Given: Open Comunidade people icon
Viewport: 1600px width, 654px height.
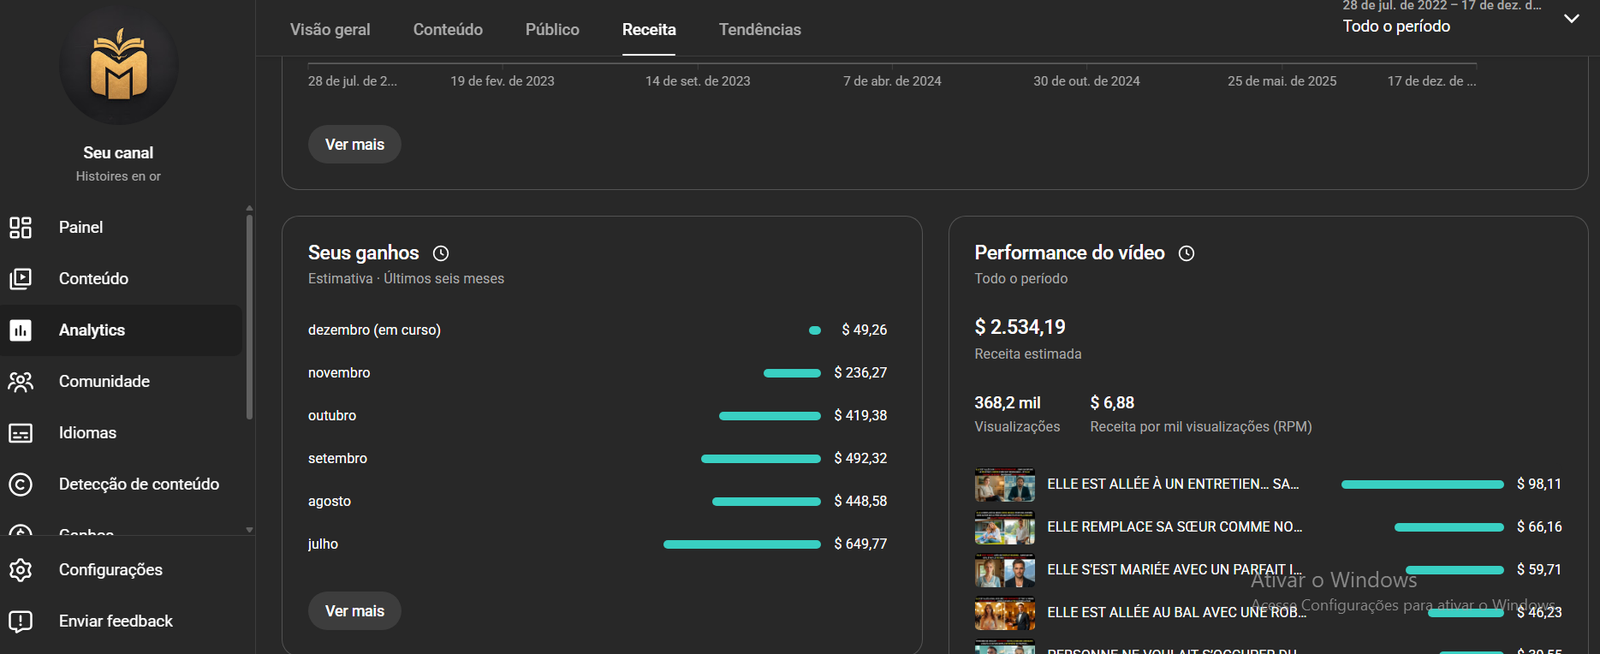Looking at the screenshot, I should click(20, 381).
